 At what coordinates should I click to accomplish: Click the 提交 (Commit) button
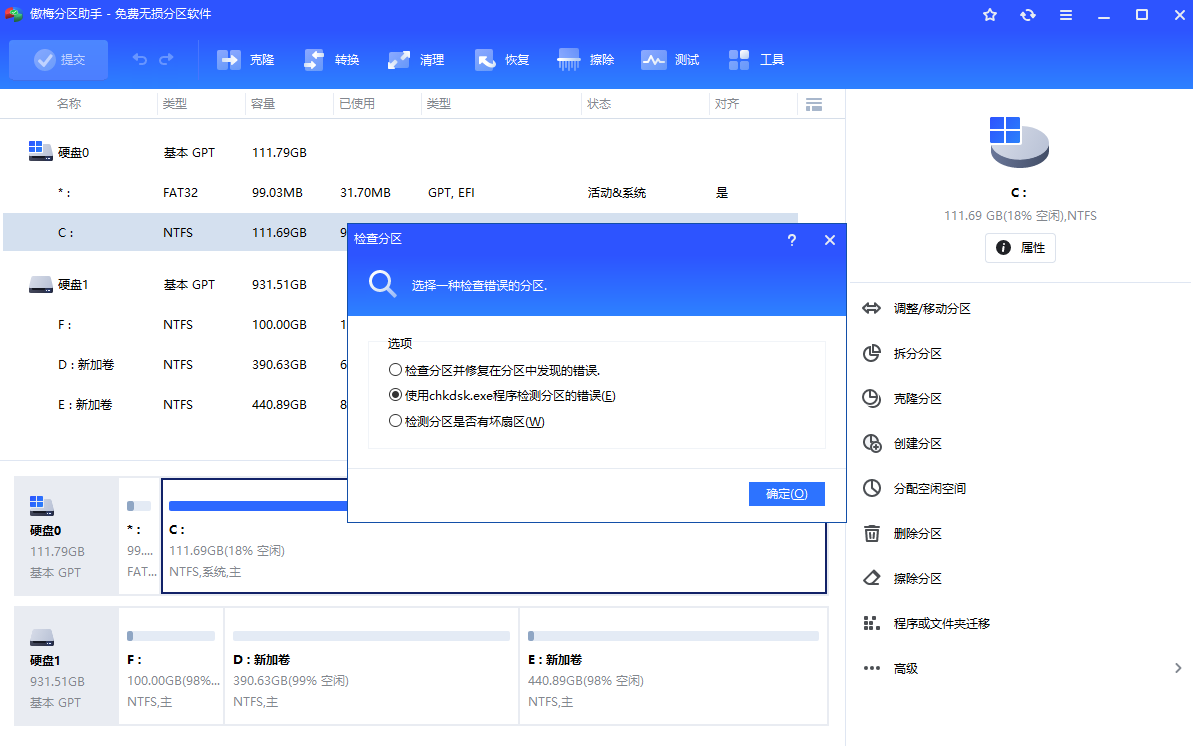[x=58, y=59]
